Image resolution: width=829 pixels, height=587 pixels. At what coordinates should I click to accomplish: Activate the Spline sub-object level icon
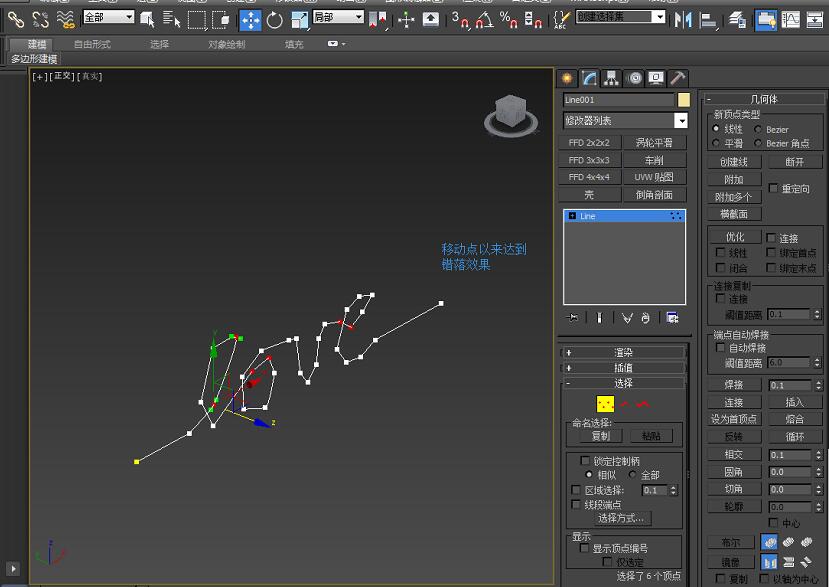click(x=643, y=404)
